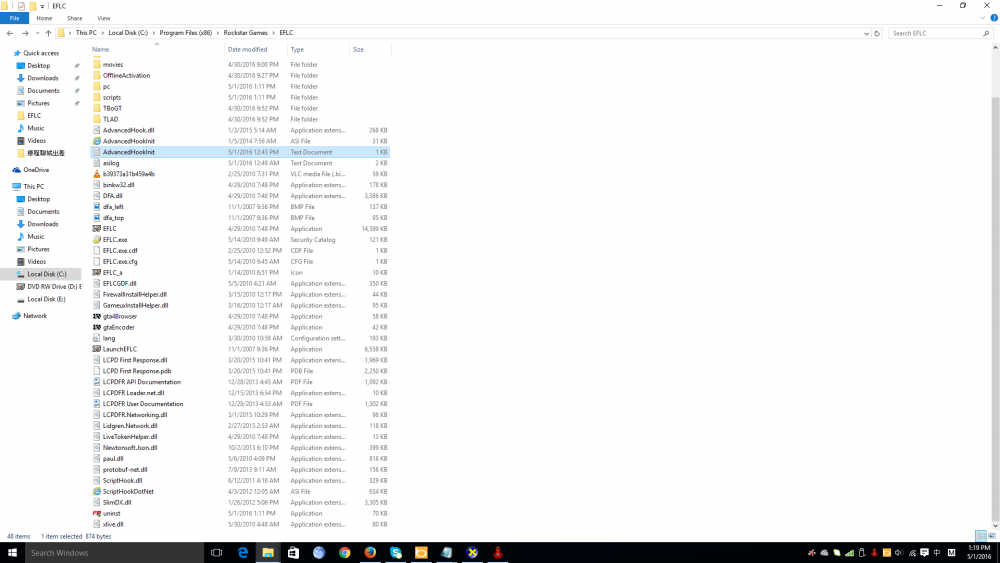Click This PC in the breadcrumb
Viewport: 1000px width, 563px height.
(x=86, y=33)
